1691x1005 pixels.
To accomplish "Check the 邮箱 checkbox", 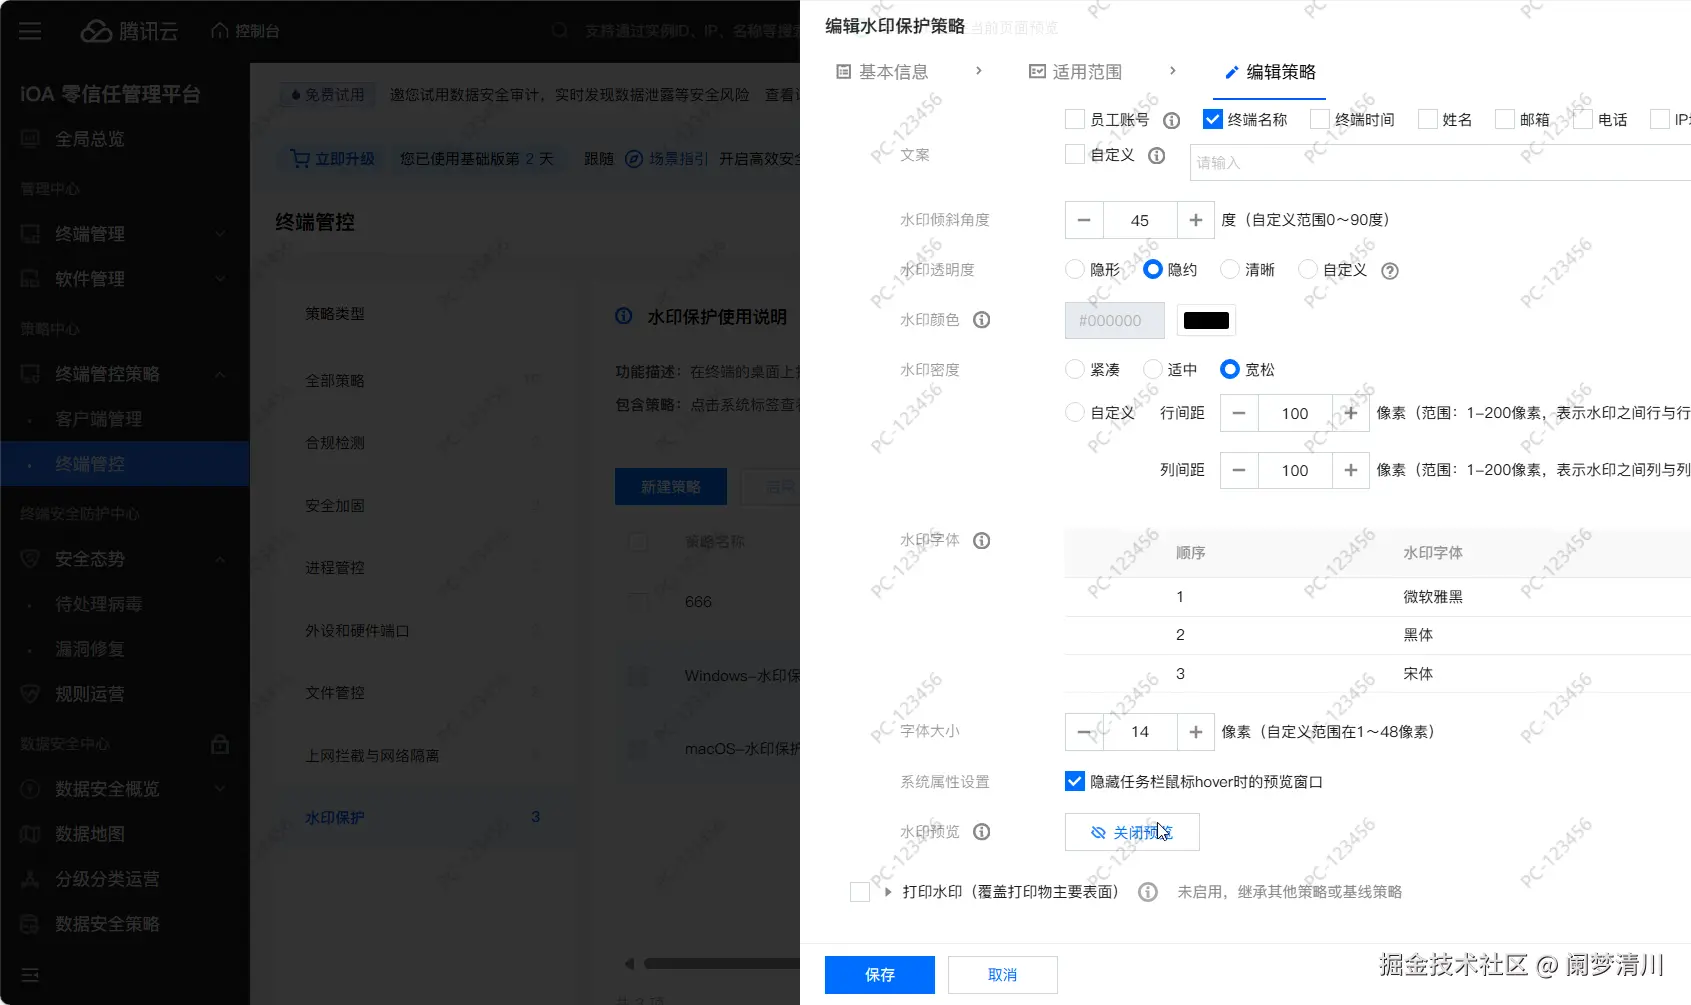I will (1505, 120).
